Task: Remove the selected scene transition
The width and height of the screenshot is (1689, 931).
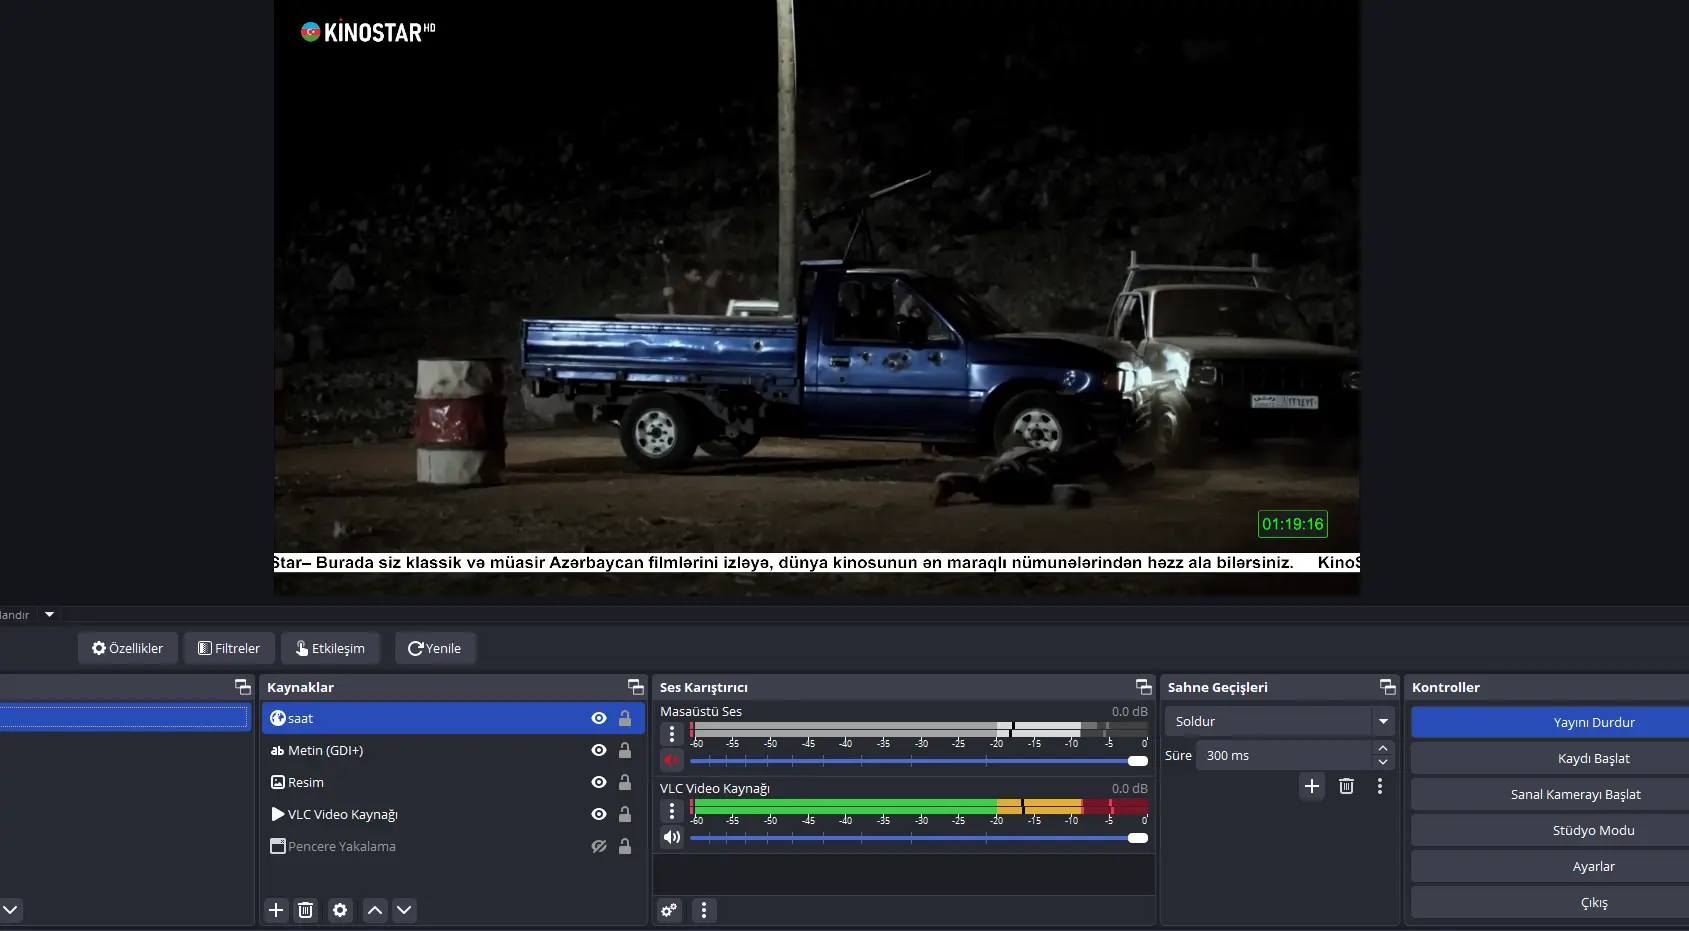Action: coord(1346,786)
